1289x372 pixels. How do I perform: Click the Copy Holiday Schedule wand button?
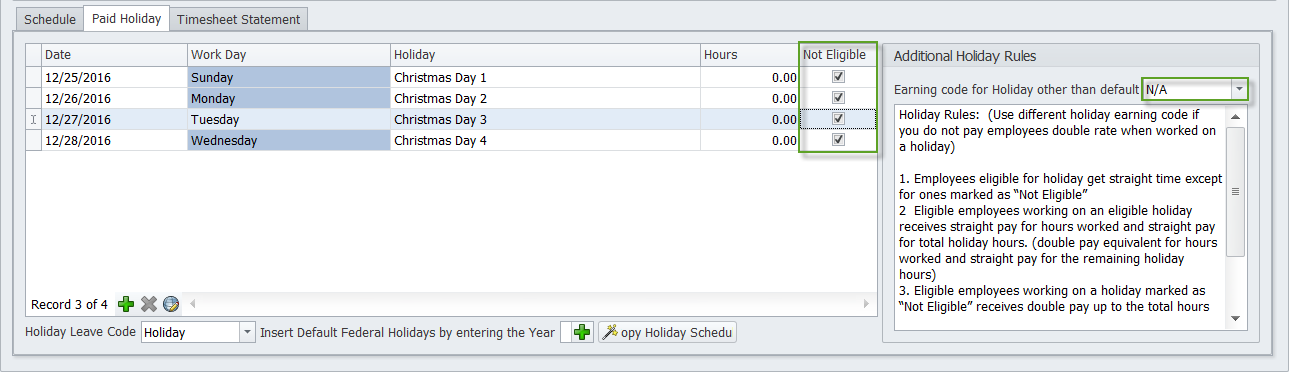[667, 332]
